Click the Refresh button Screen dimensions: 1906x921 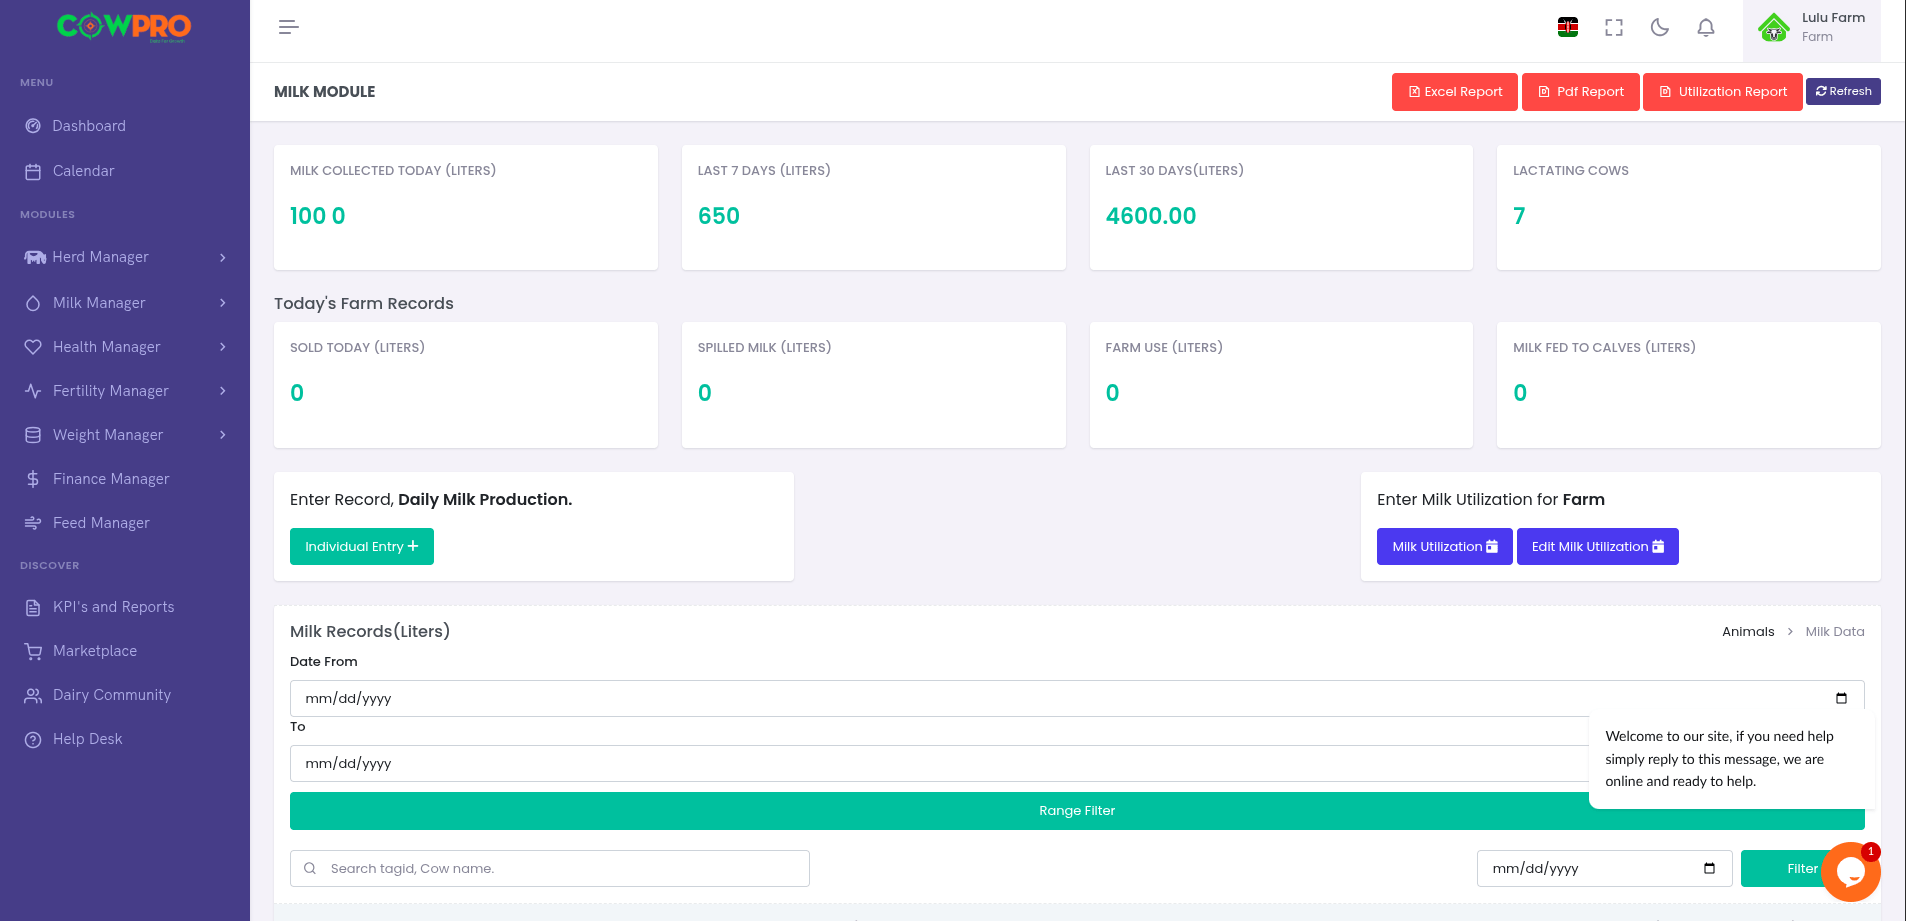pyautogui.click(x=1842, y=91)
